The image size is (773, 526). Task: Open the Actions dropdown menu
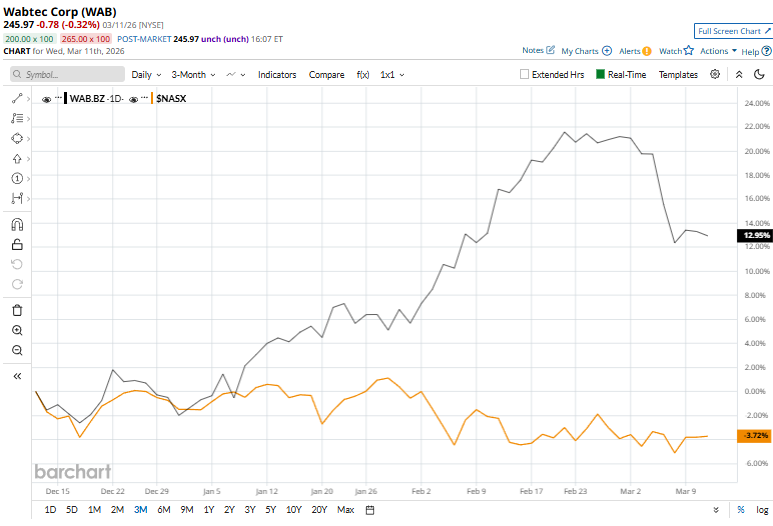coord(718,51)
